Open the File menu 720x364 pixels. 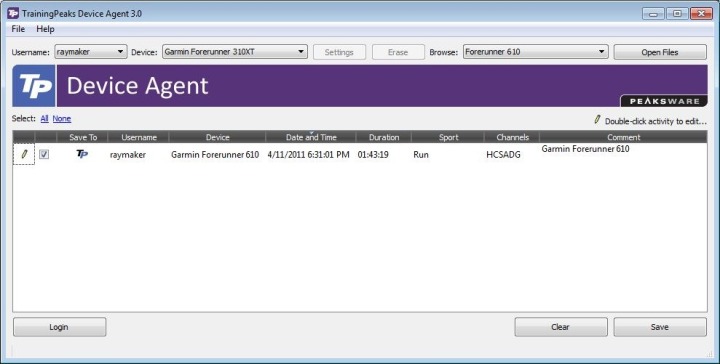click(x=18, y=29)
